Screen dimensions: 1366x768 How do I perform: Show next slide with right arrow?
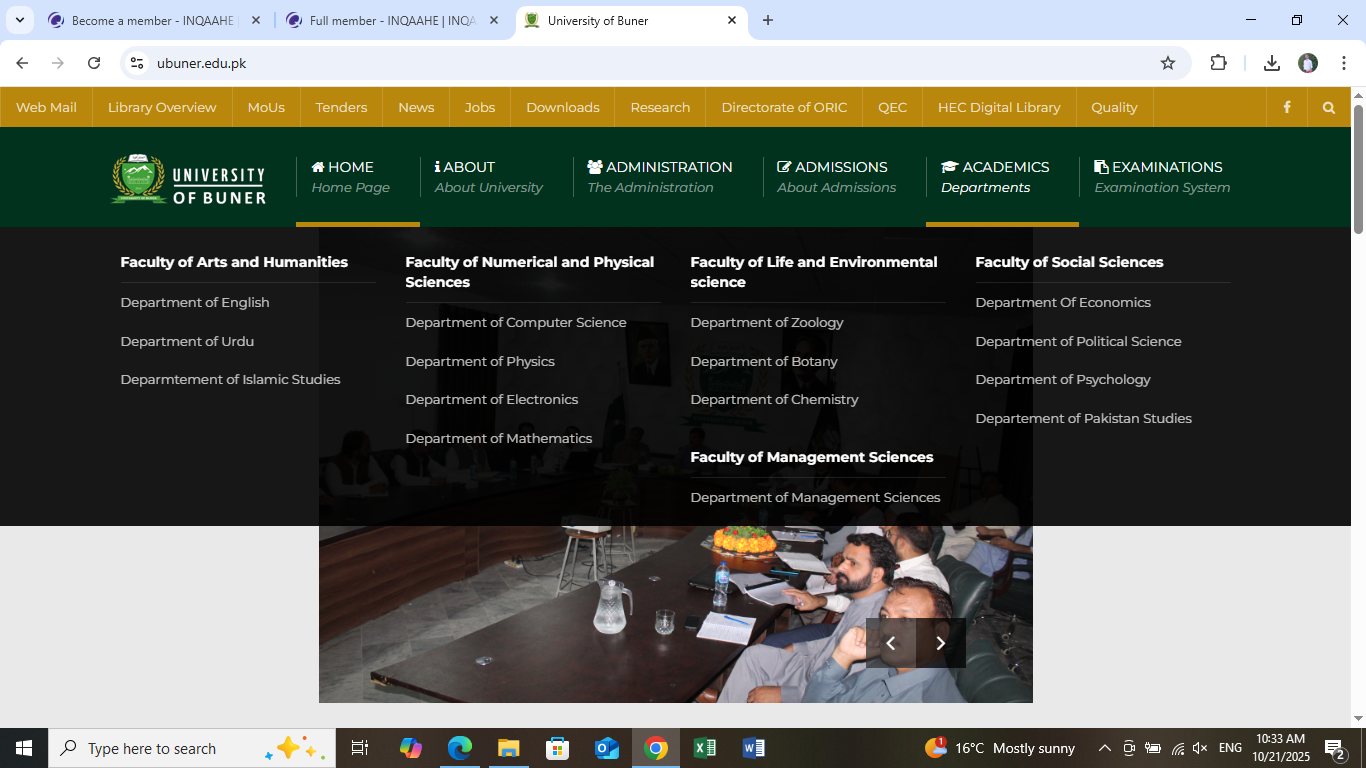940,643
